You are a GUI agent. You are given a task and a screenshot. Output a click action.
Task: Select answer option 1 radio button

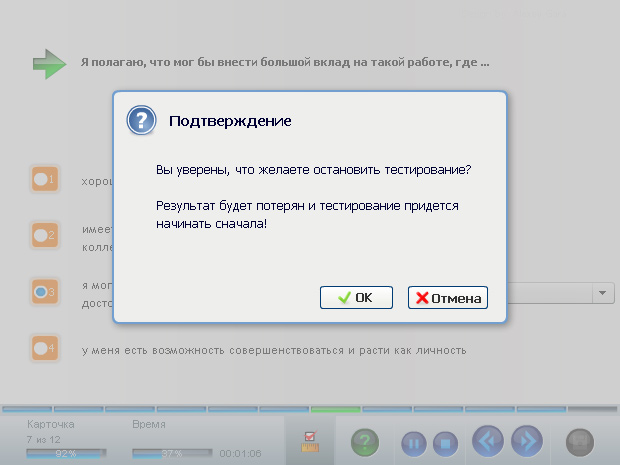click(45, 179)
